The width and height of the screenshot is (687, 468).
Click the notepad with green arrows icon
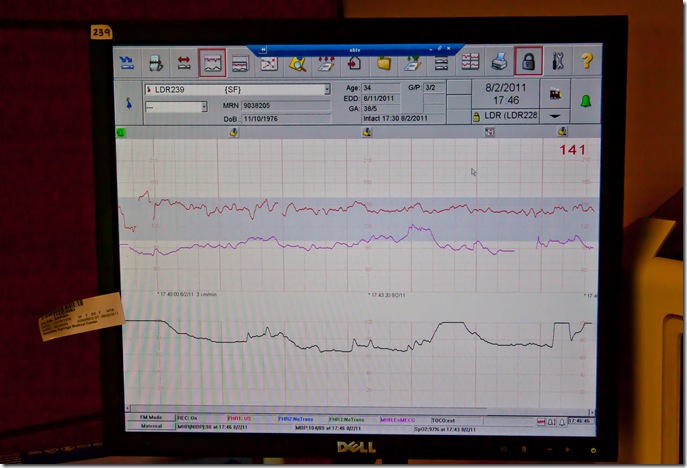[x=412, y=64]
